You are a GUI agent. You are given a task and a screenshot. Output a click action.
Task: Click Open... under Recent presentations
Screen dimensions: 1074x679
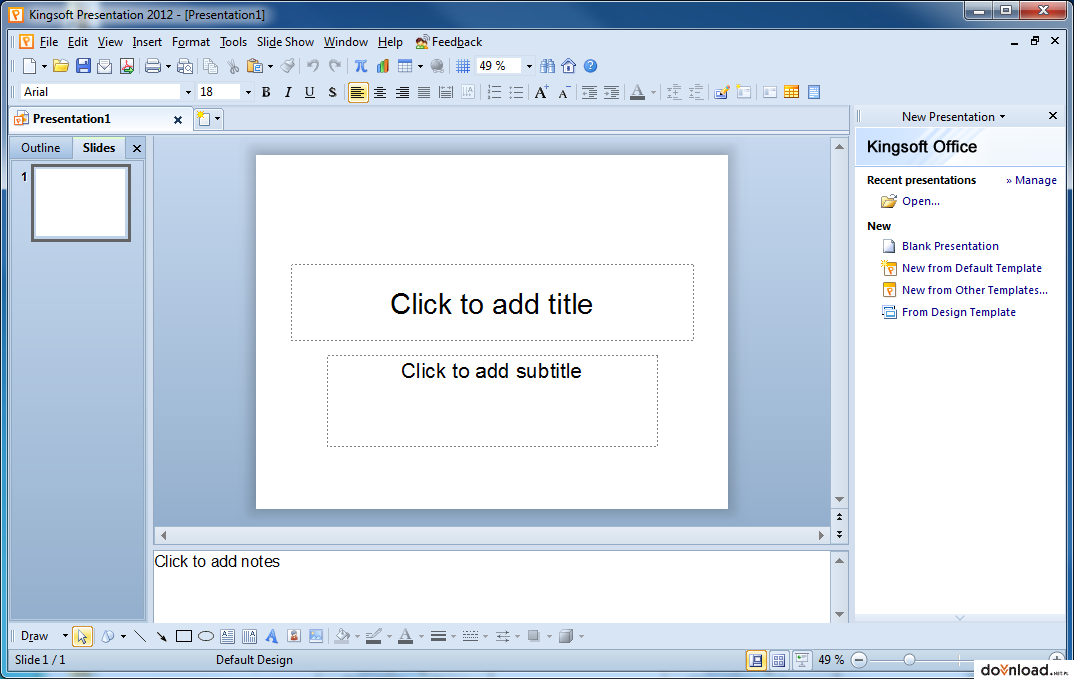click(x=921, y=201)
